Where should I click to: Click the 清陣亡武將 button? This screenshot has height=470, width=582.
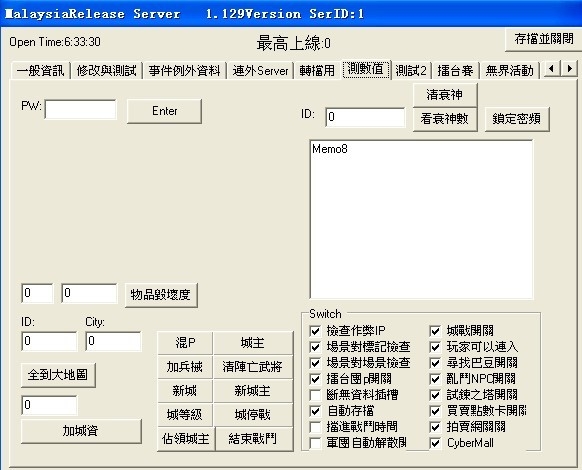253,367
